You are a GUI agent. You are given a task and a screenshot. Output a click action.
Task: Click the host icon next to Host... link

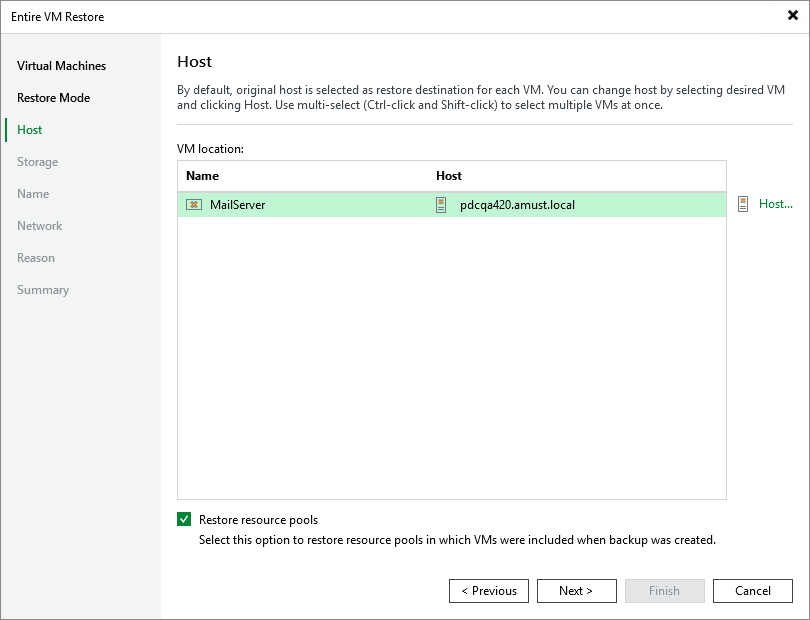point(741,204)
